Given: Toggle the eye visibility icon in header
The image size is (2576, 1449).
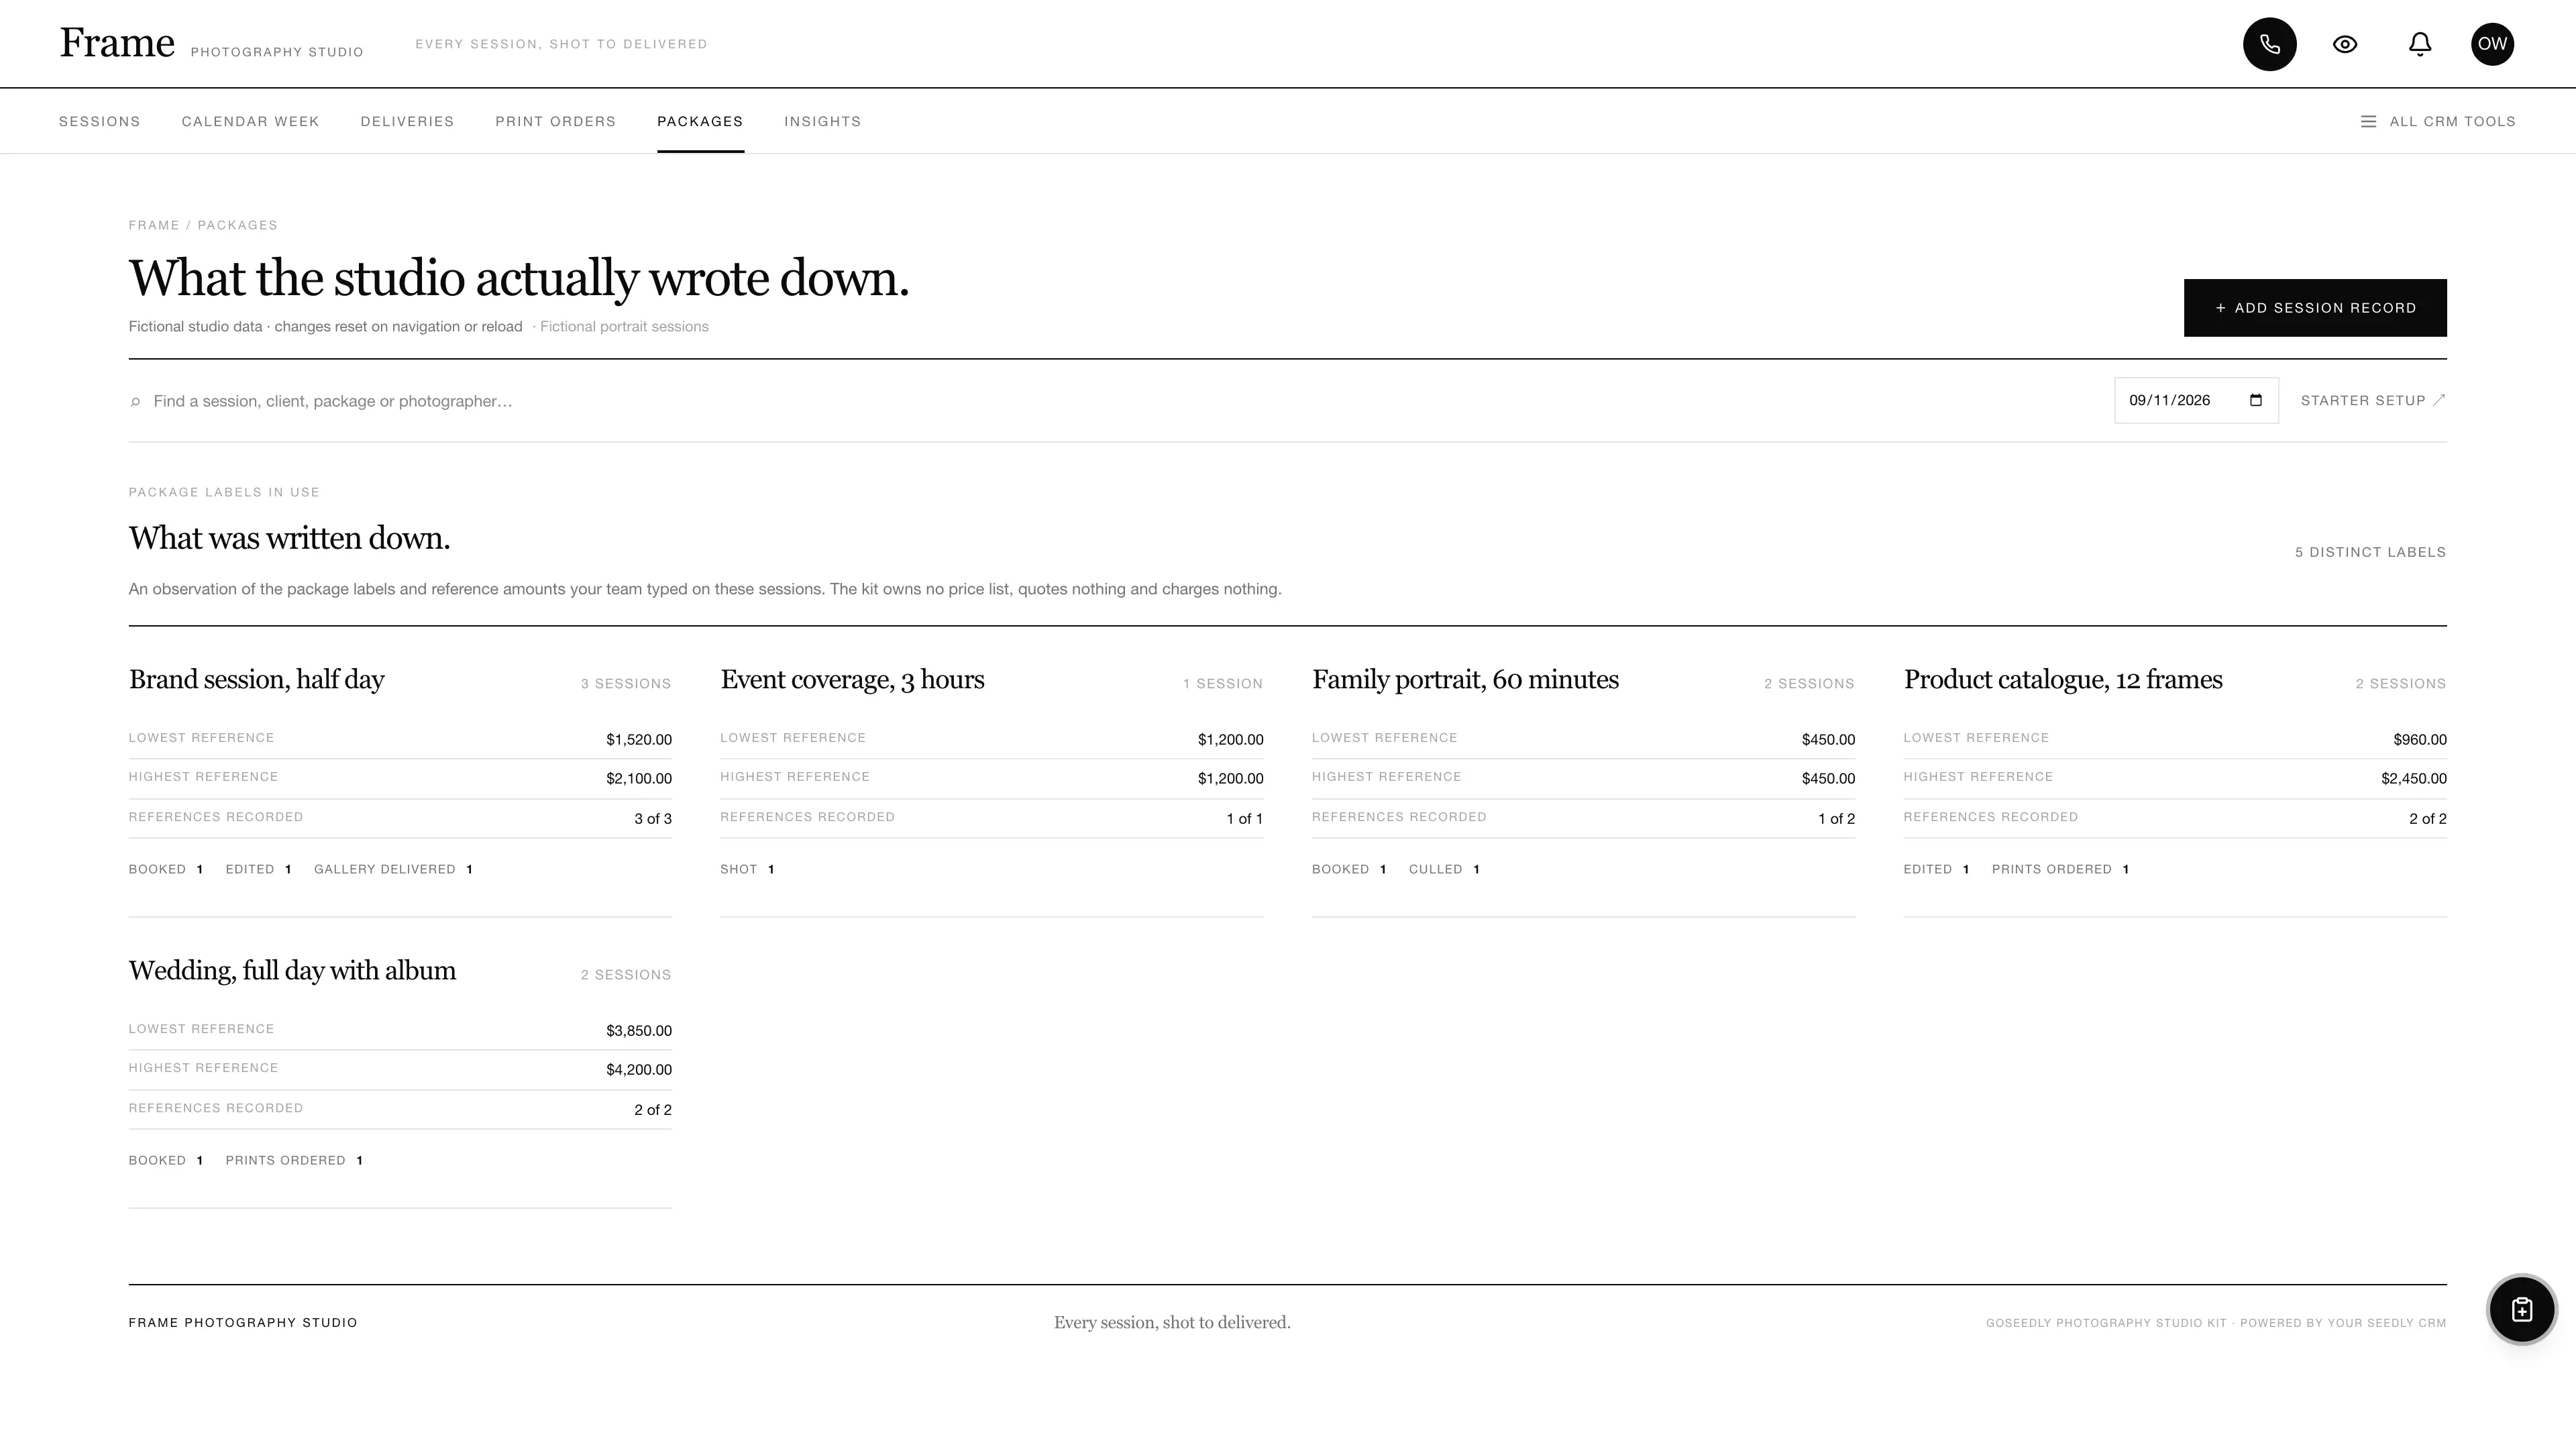Looking at the screenshot, I should tap(2345, 44).
